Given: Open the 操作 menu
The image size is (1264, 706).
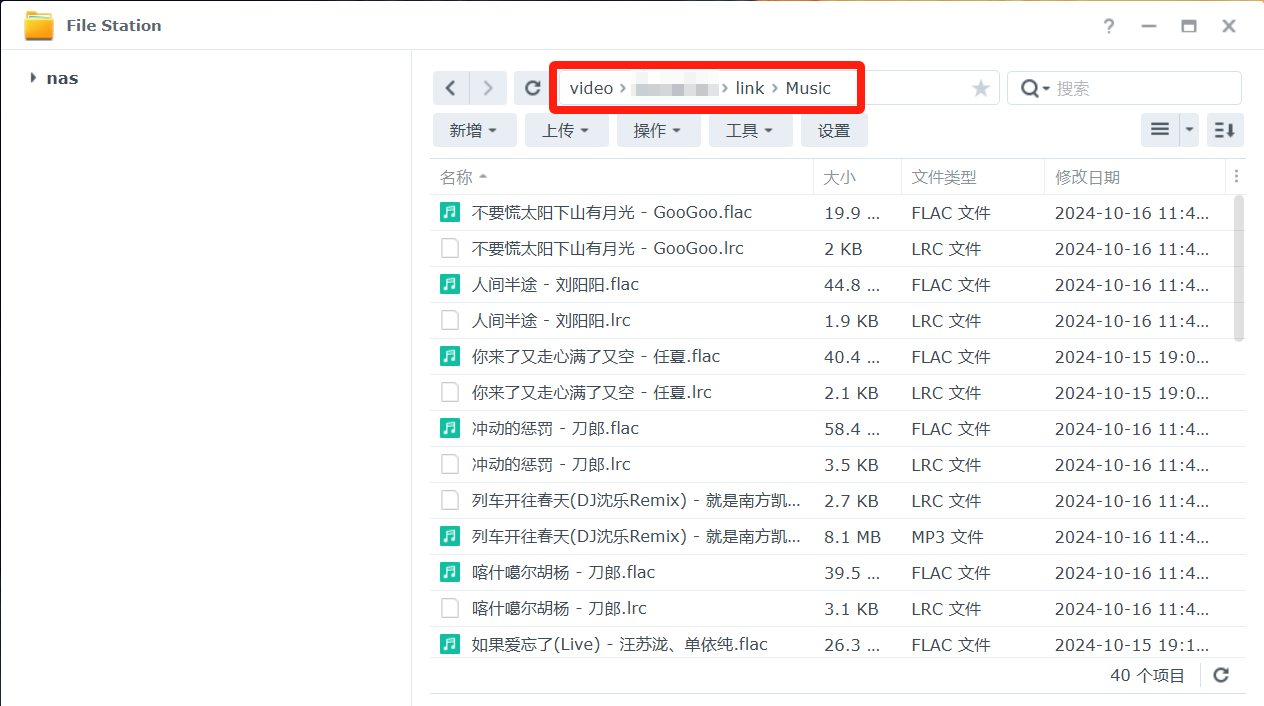Looking at the screenshot, I should click(658, 130).
